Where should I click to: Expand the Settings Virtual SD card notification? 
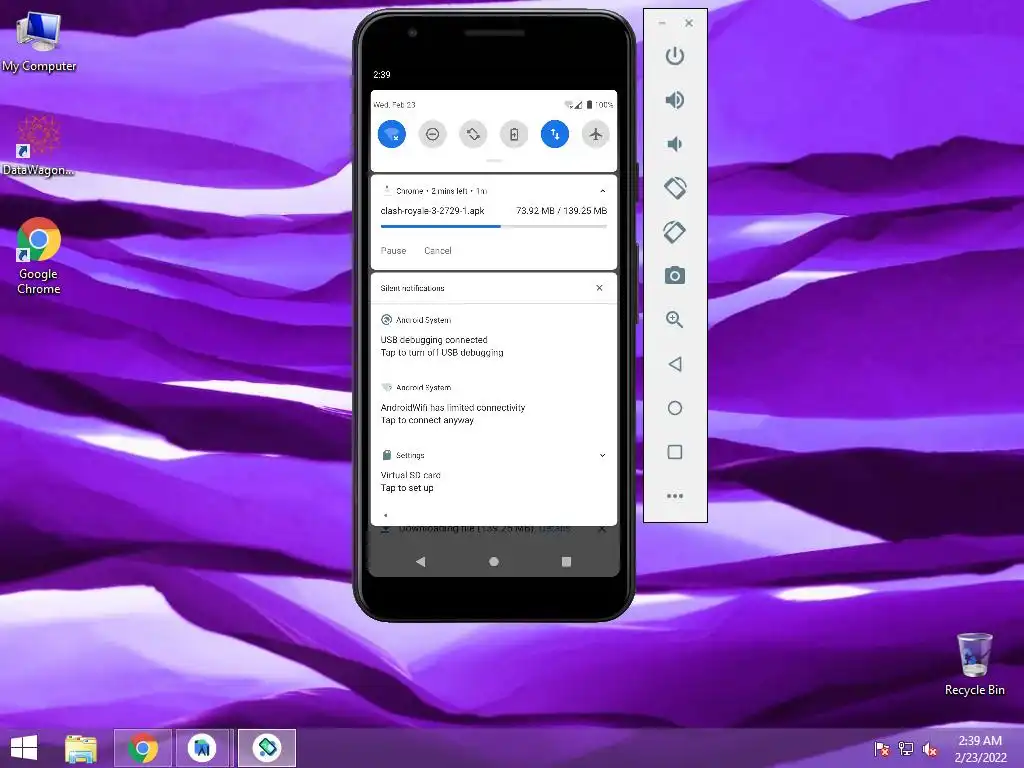602,455
